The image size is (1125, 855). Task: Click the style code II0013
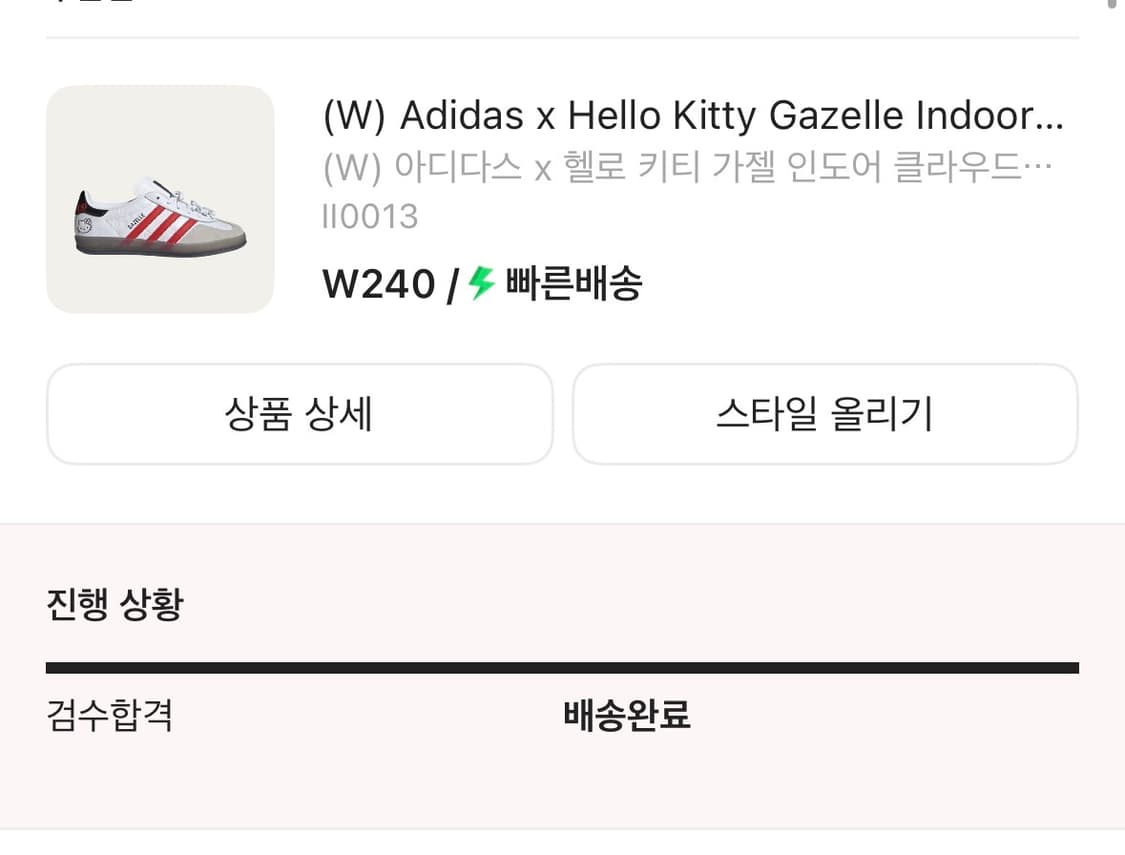tap(370, 215)
